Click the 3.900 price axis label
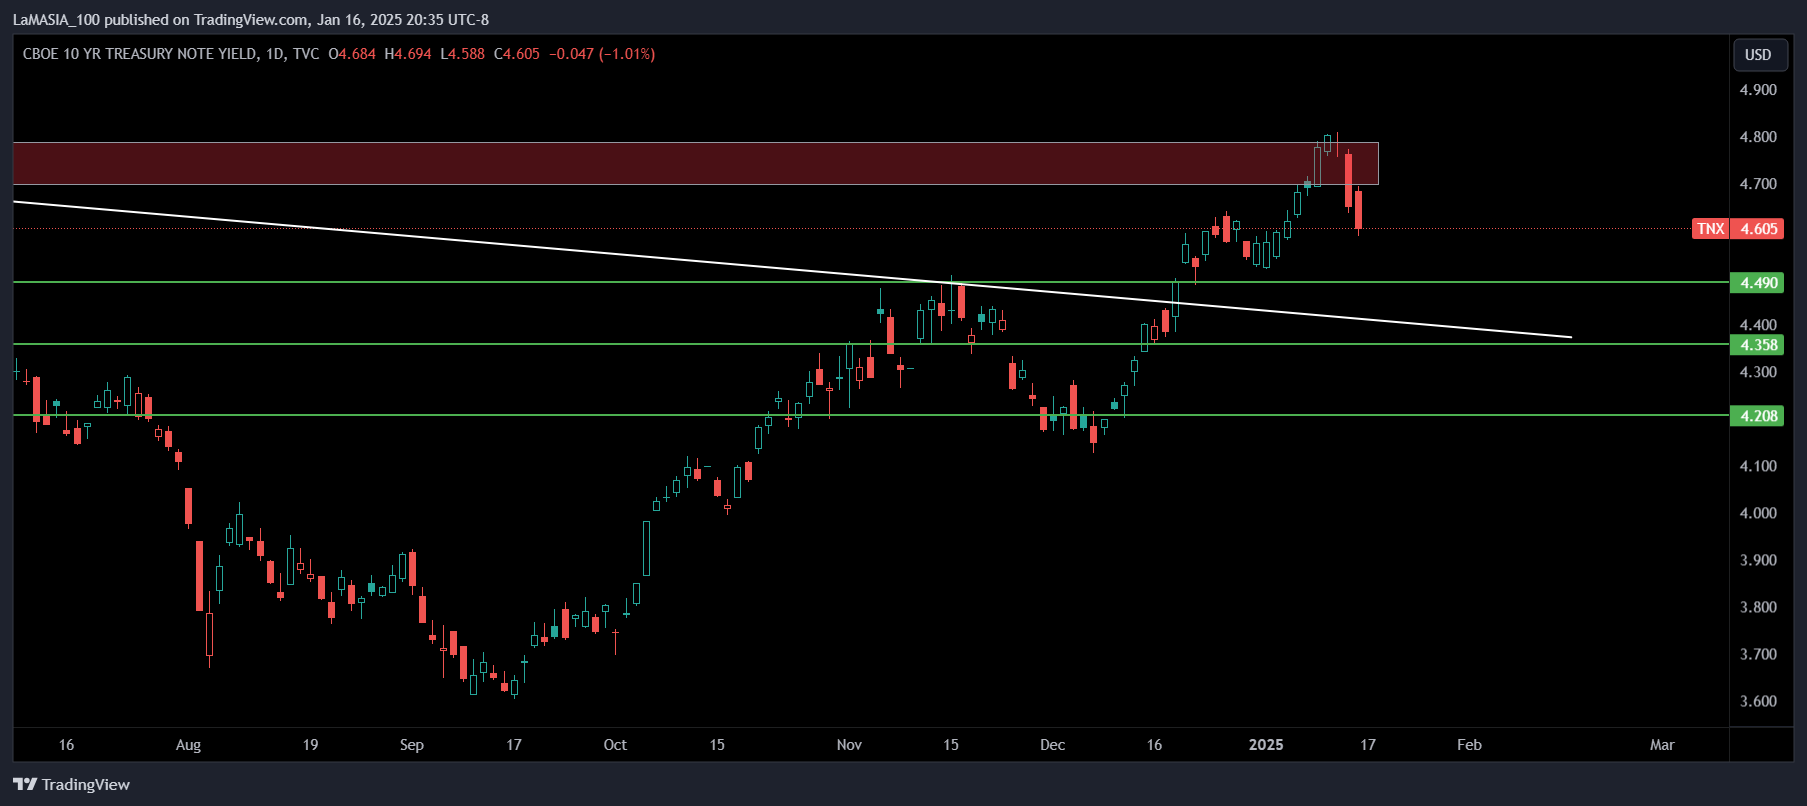Viewport: 1807px width, 806px height. click(1758, 560)
